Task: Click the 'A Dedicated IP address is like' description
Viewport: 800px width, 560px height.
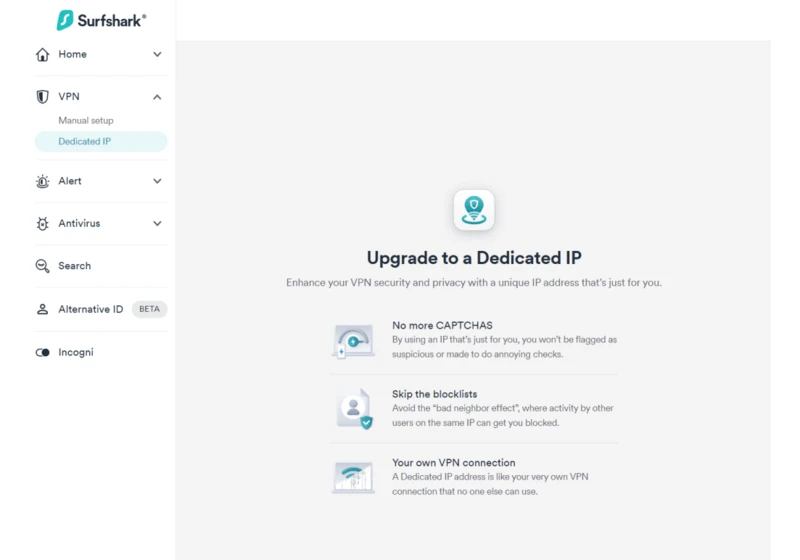Action: click(490, 484)
